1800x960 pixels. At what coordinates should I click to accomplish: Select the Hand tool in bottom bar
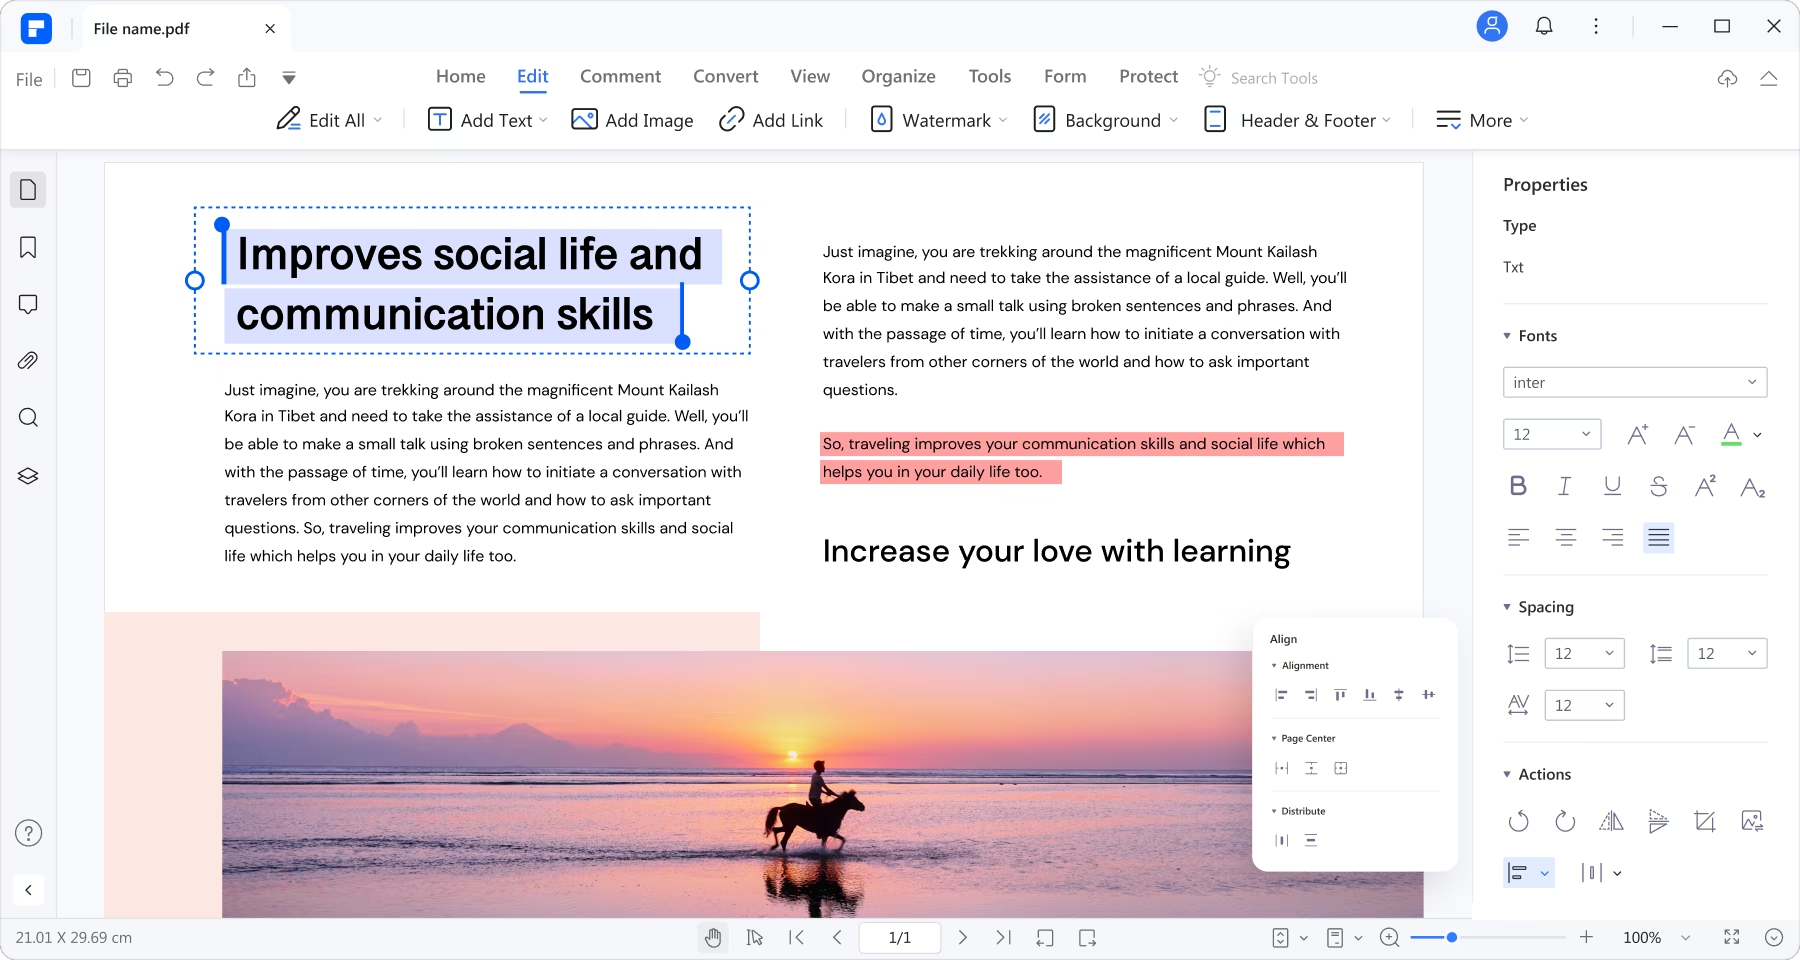coord(712,938)
